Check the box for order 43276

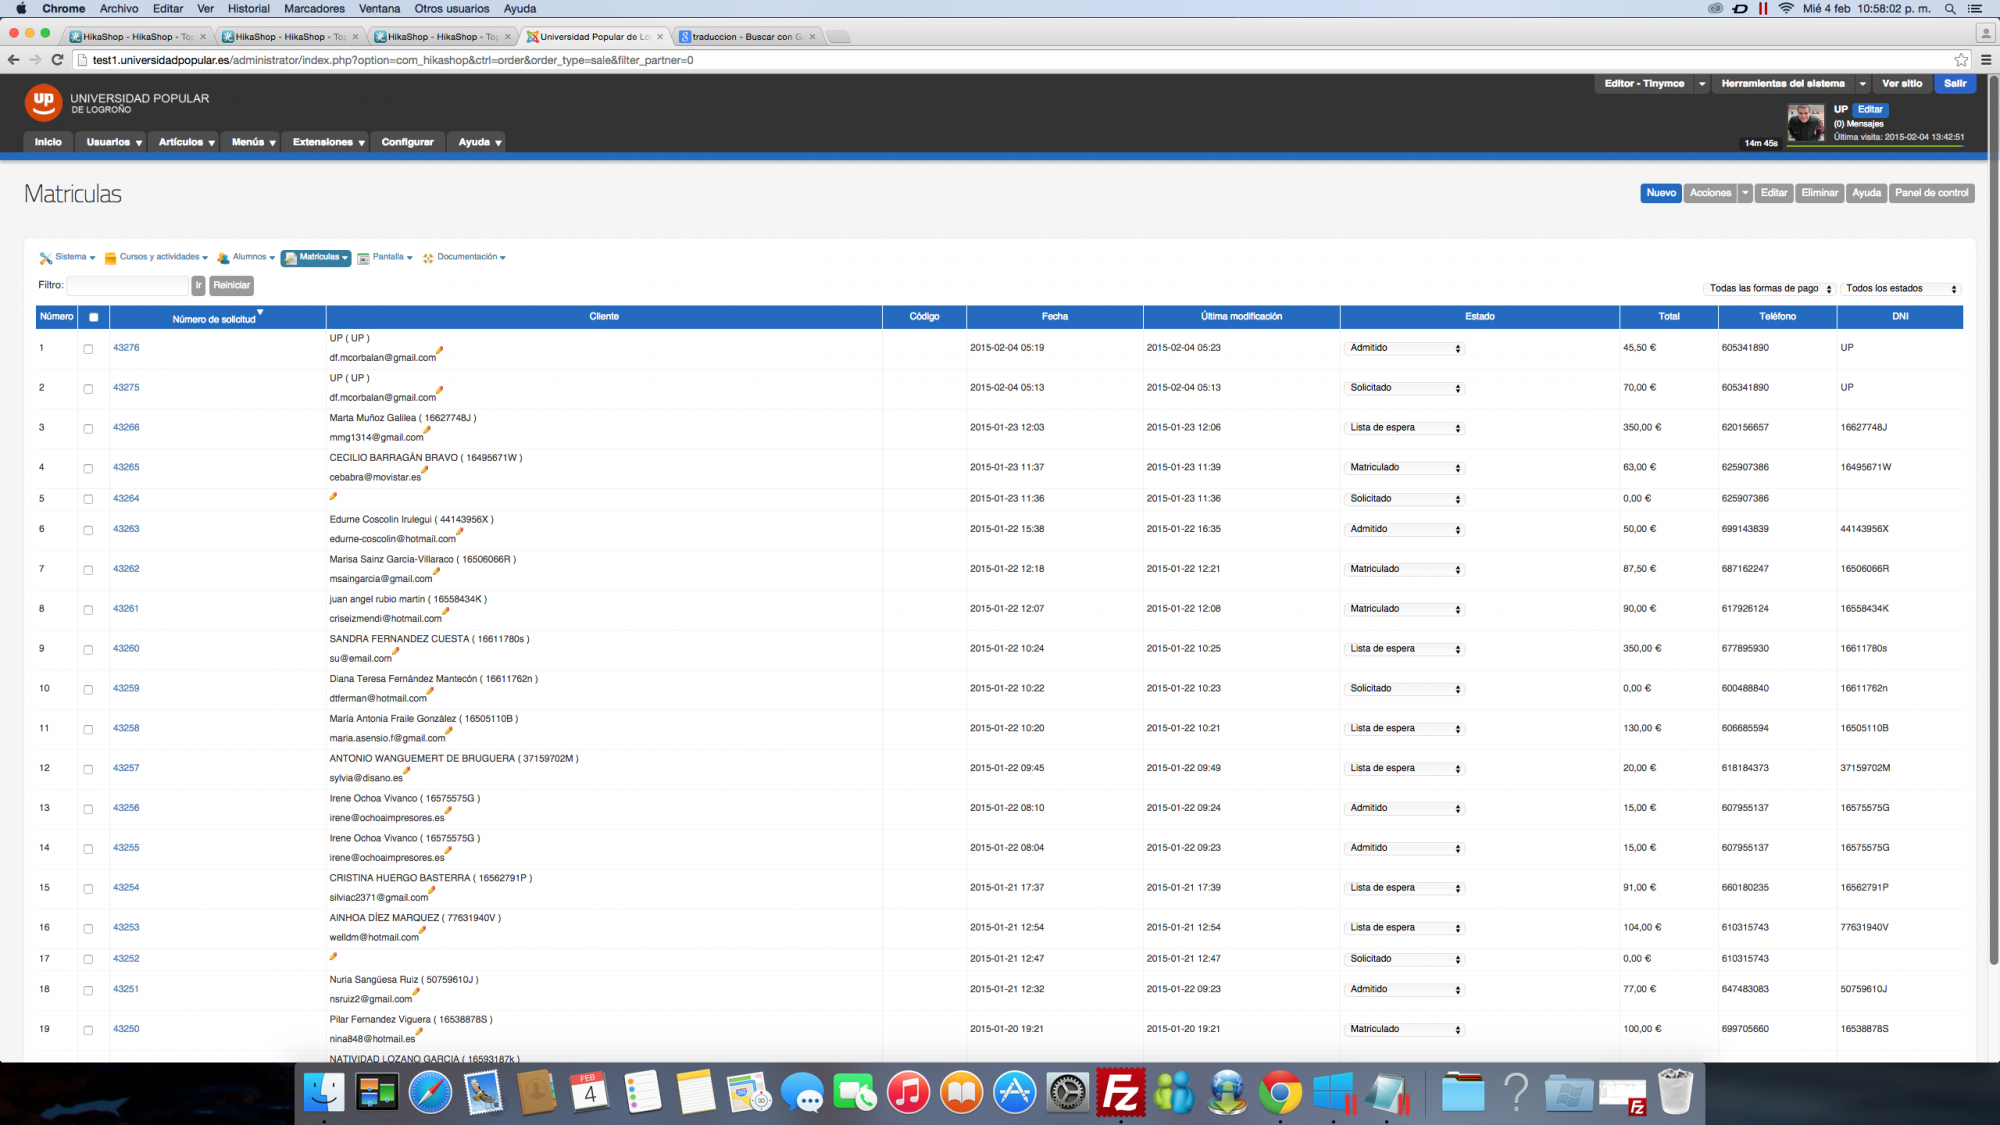(88, 349)
